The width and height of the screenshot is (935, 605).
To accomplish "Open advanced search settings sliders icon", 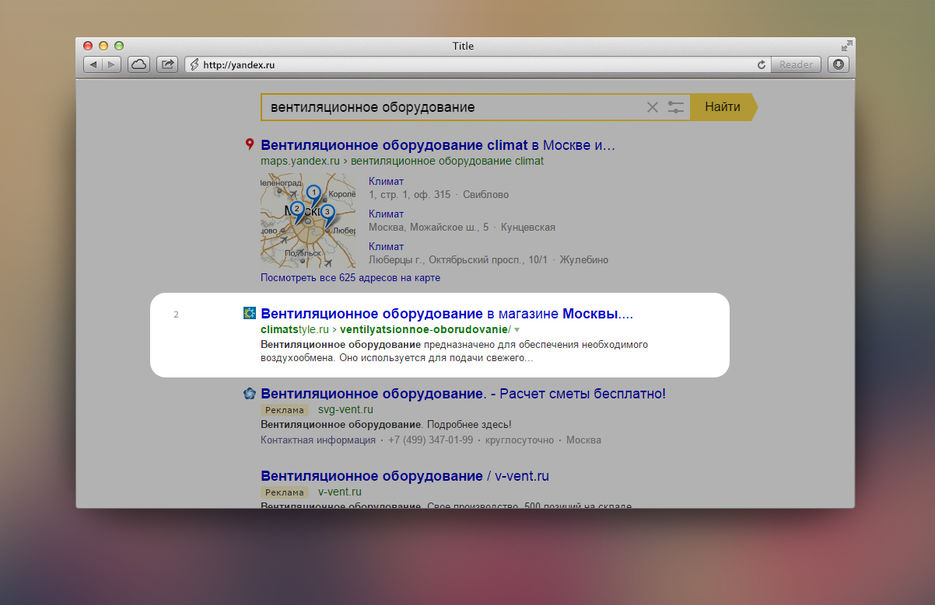I will pyautogui.click(x=676, y=107).
